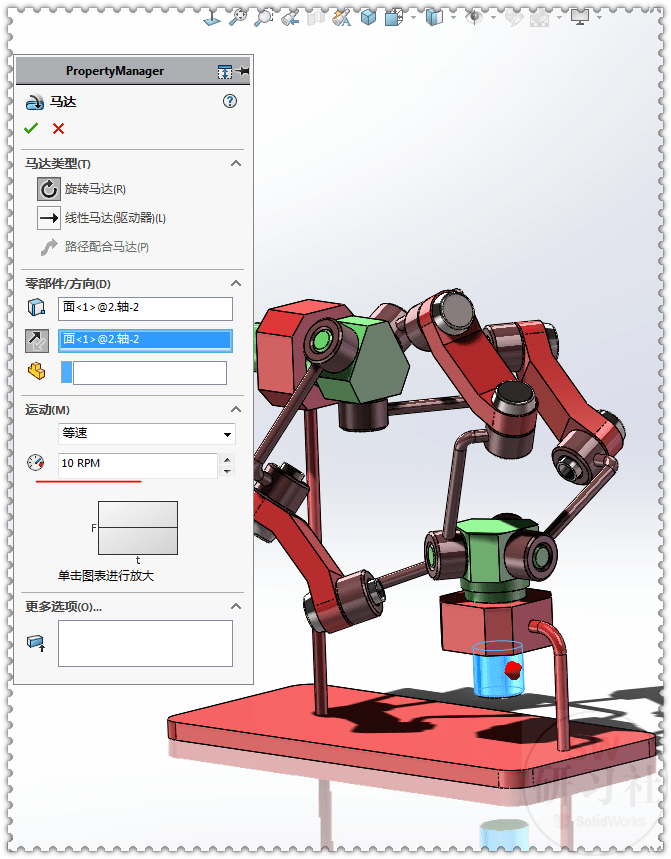Click the plane/normal-to icon at toolbar start

click(x=212, y=18)
